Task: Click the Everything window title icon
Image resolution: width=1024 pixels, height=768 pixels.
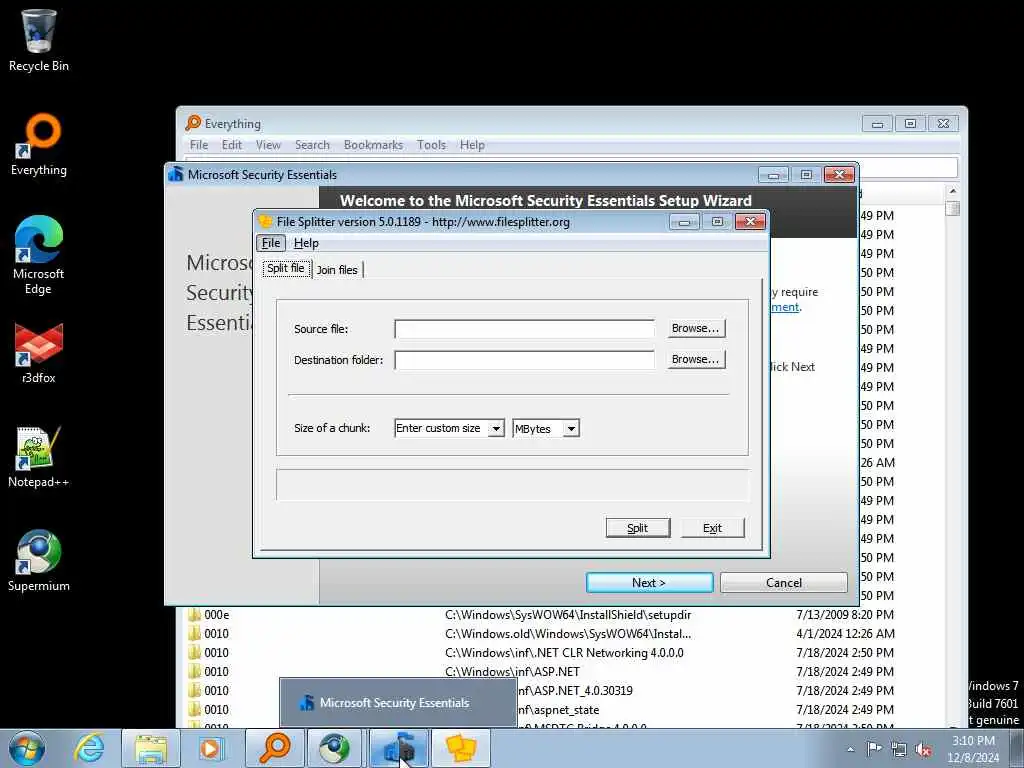Action: pyautogui.click(x=193, y=123)
